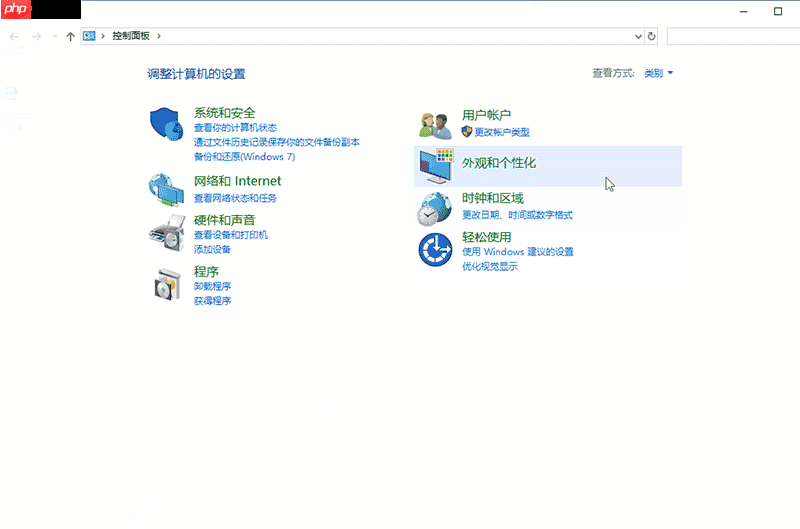Screen dimensions: 800x529
Task: Open the Ease of Access blue icon
Action: [x=435, y=250]
